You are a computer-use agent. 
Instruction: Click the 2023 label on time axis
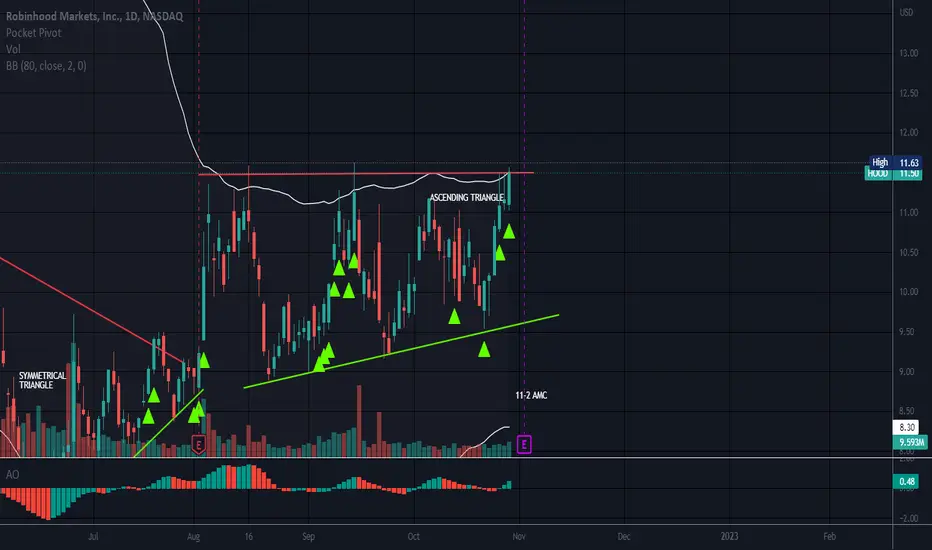[729, 536]
